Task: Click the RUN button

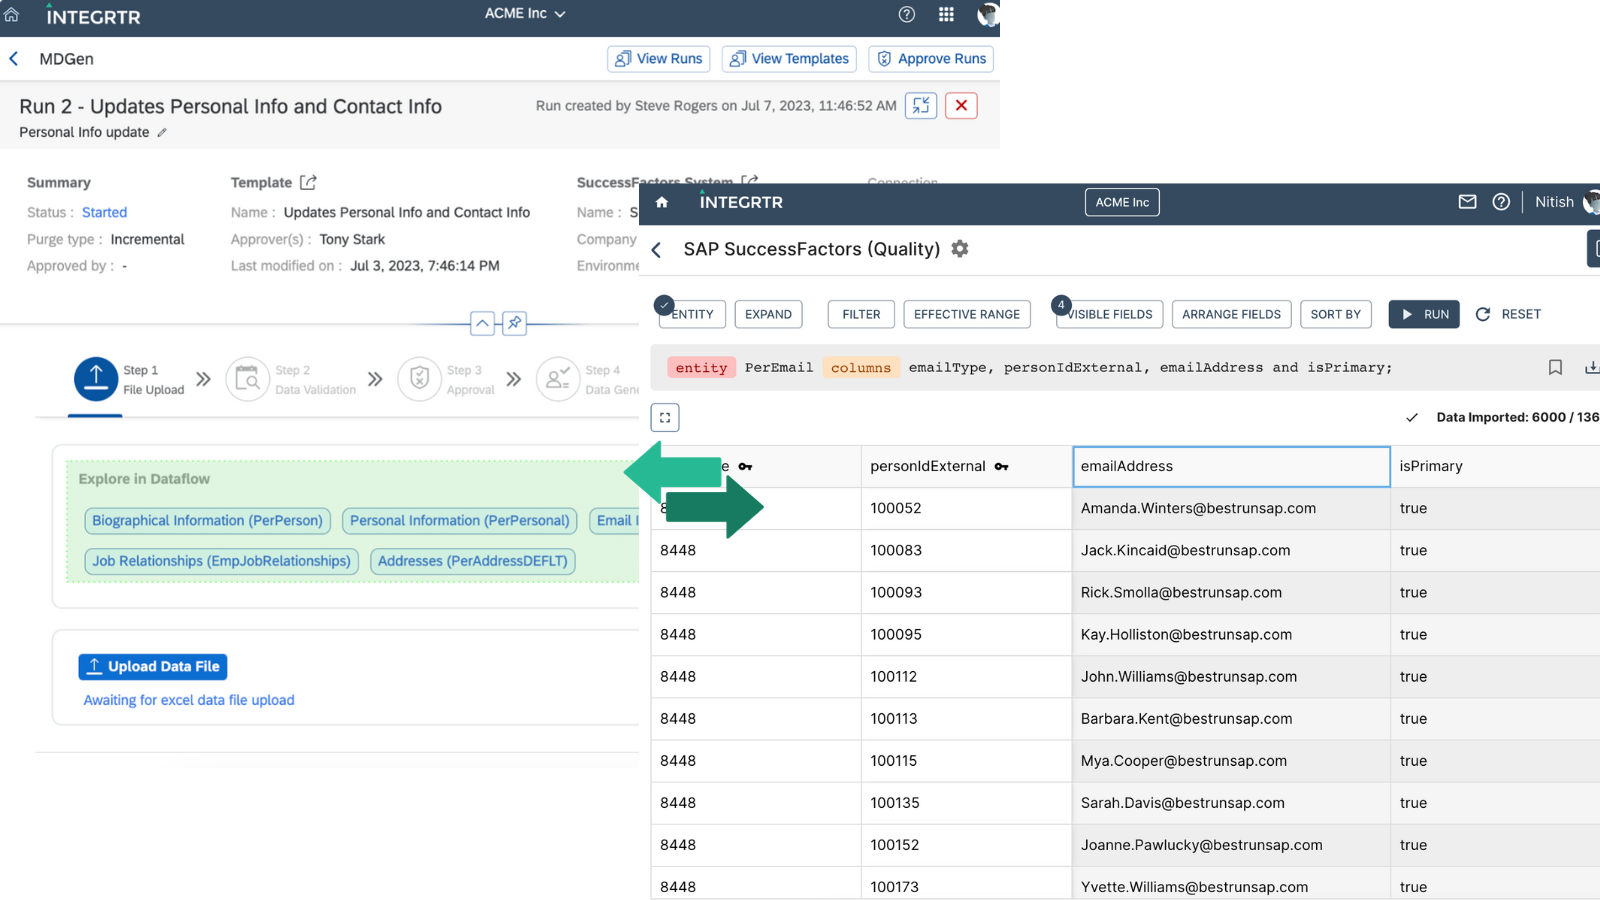Action: point(1425,314)
